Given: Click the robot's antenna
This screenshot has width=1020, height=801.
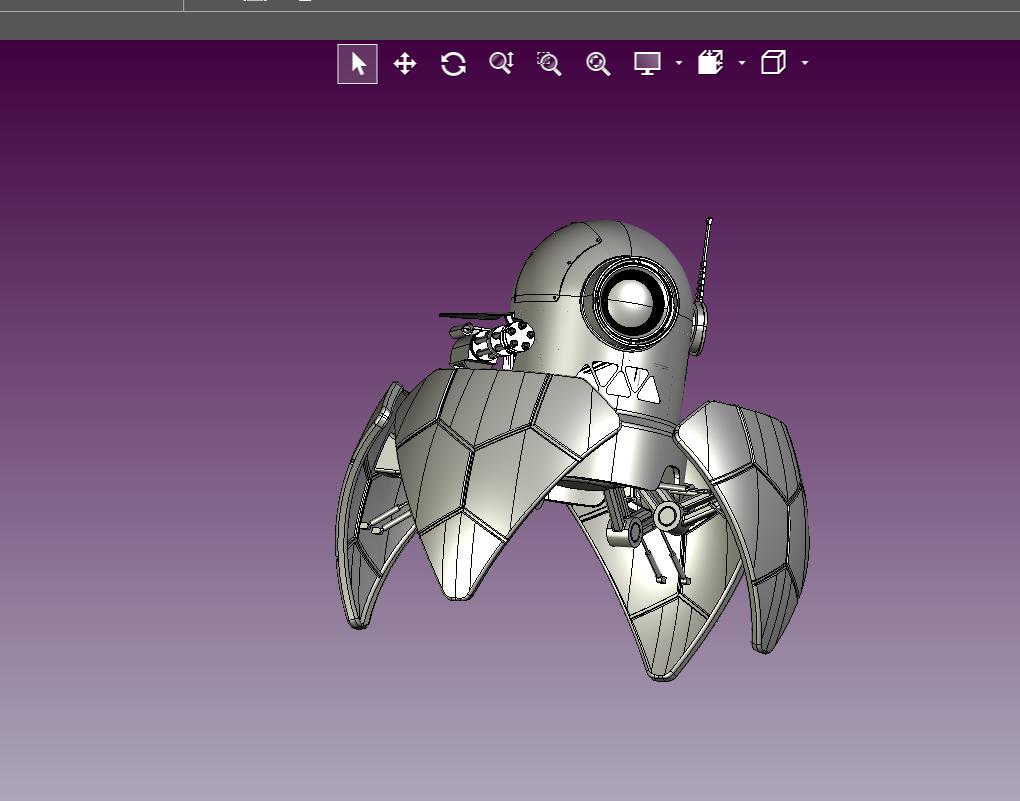Looking at the screenshot, I should tap(705, 260).
